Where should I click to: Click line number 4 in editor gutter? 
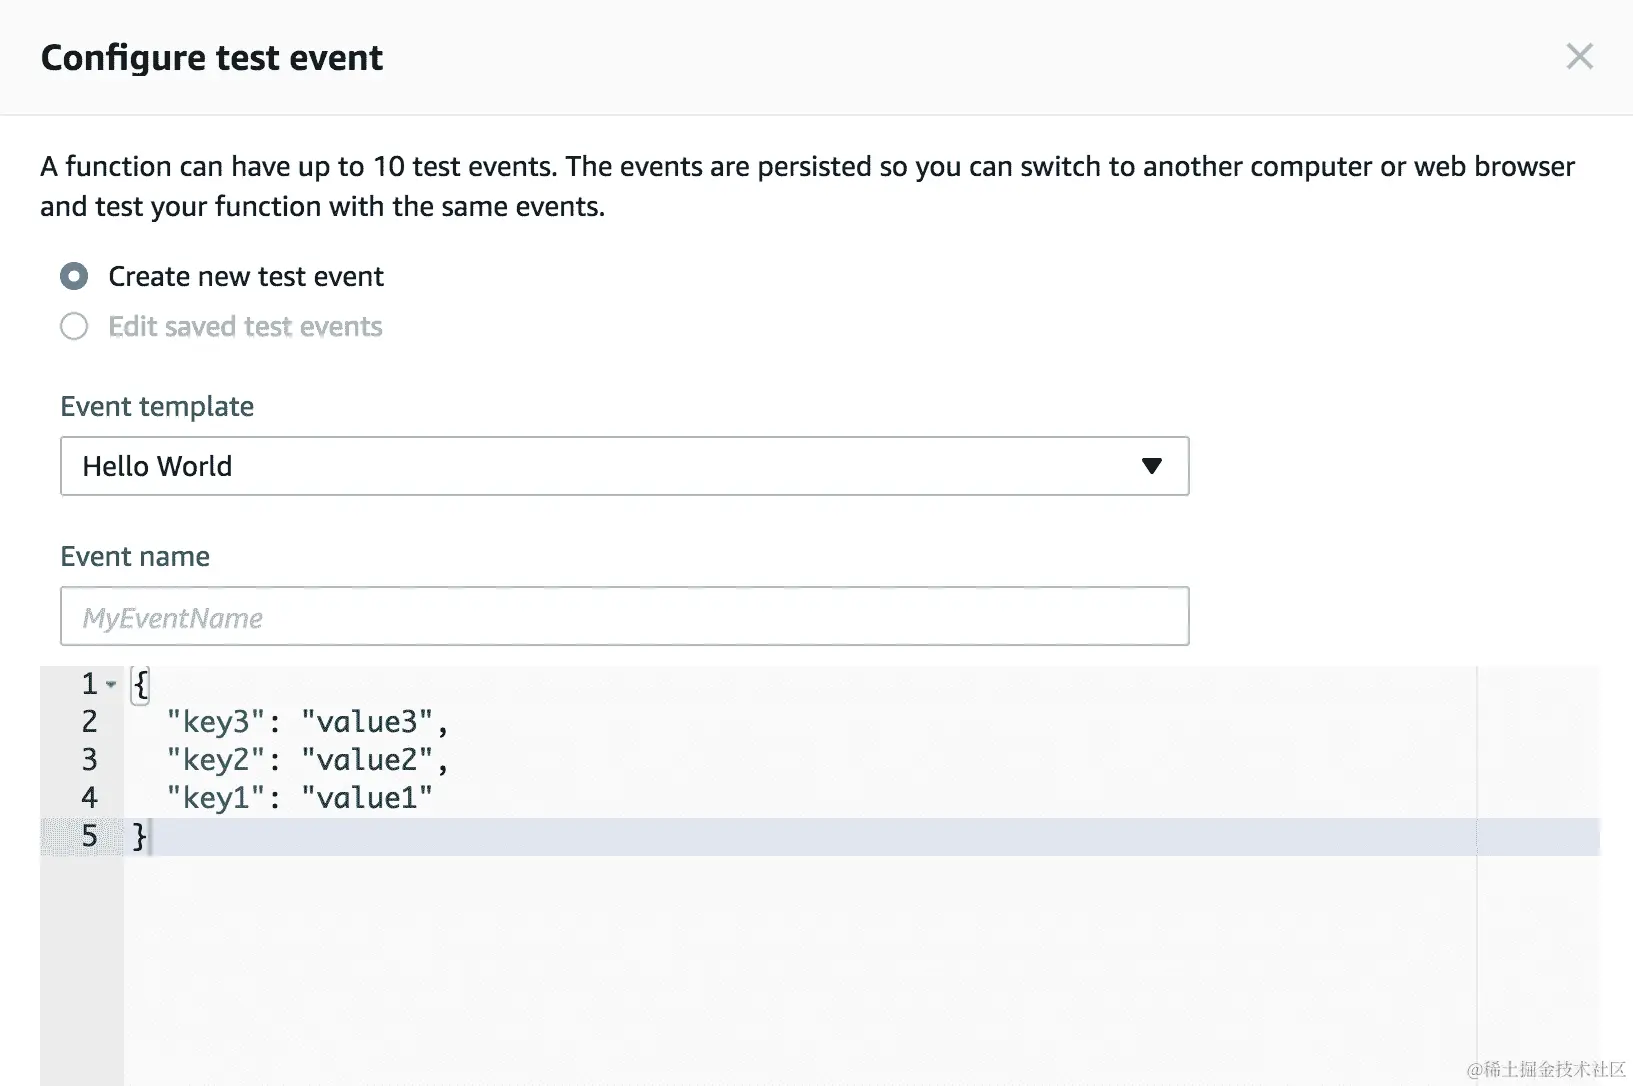(89, 798)
